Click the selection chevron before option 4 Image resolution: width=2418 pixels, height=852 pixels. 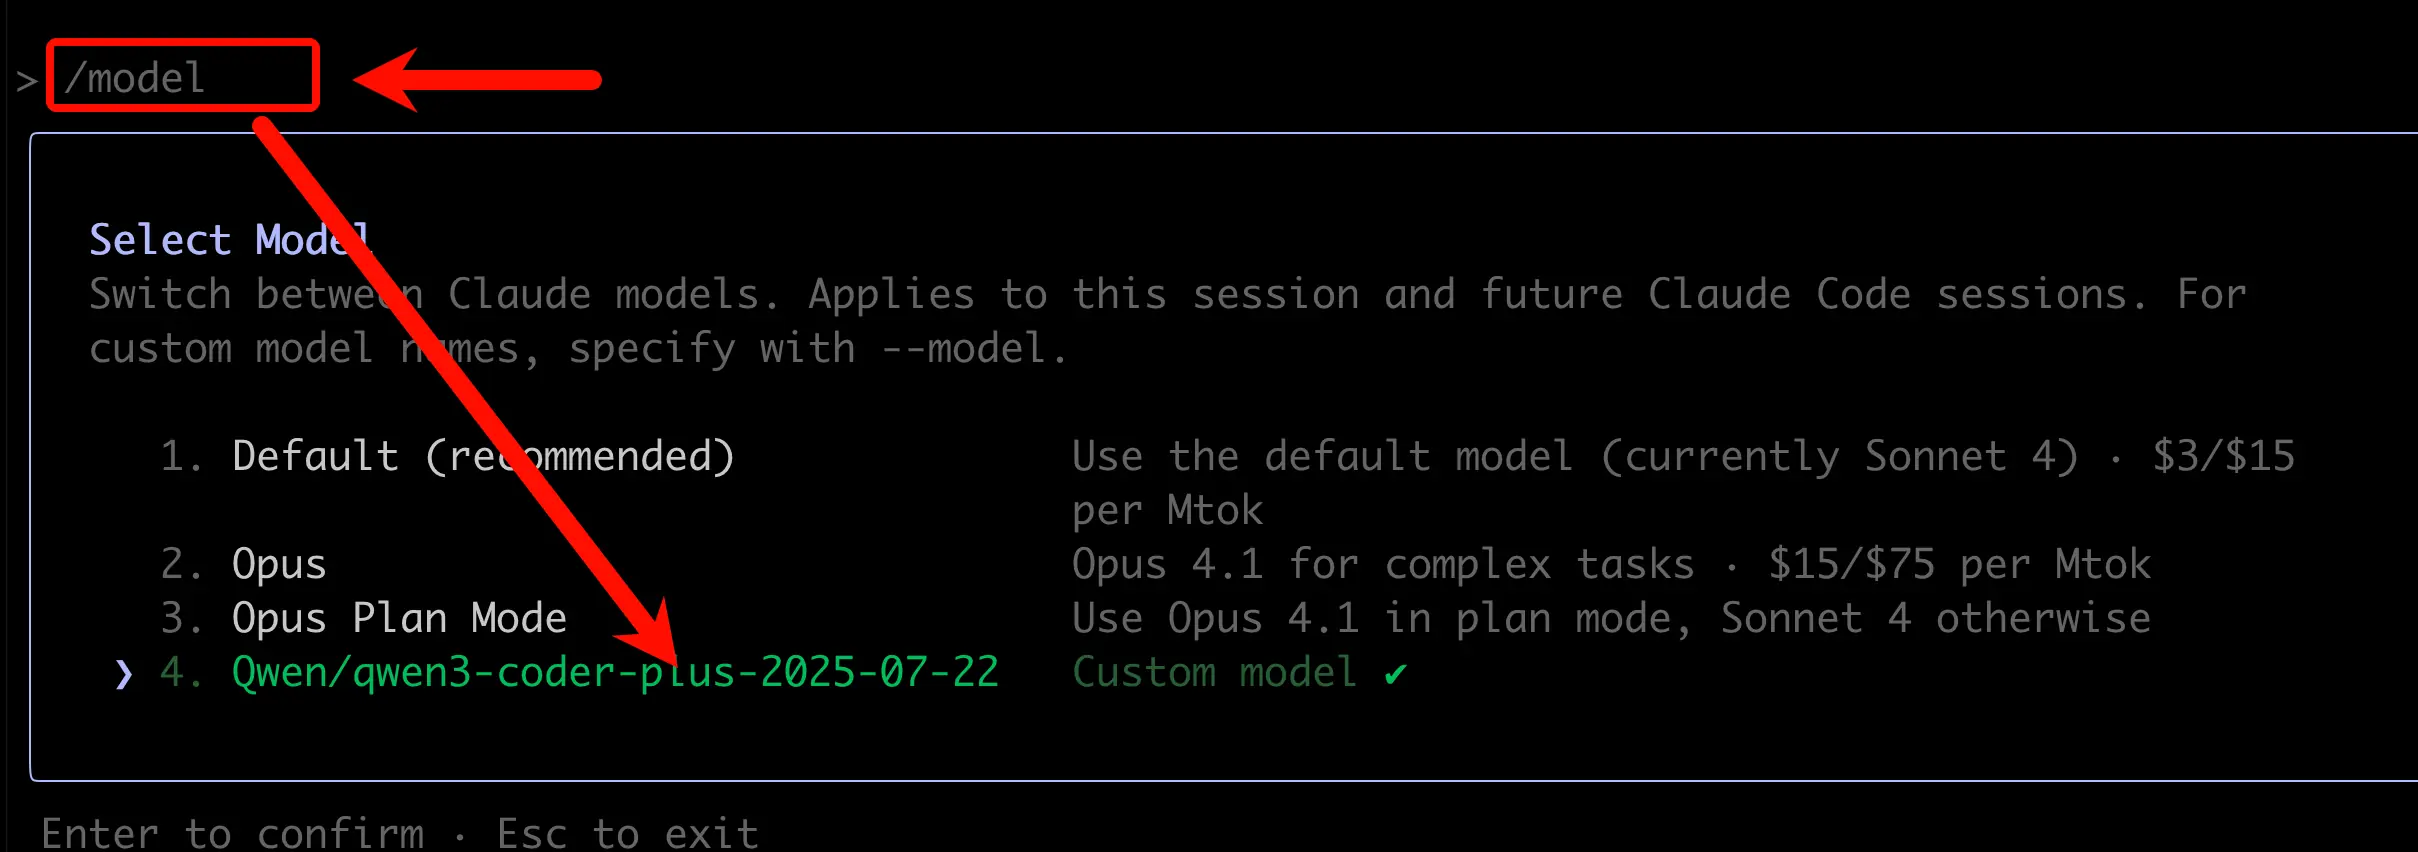pyautogui.click(x=123, y=674)
